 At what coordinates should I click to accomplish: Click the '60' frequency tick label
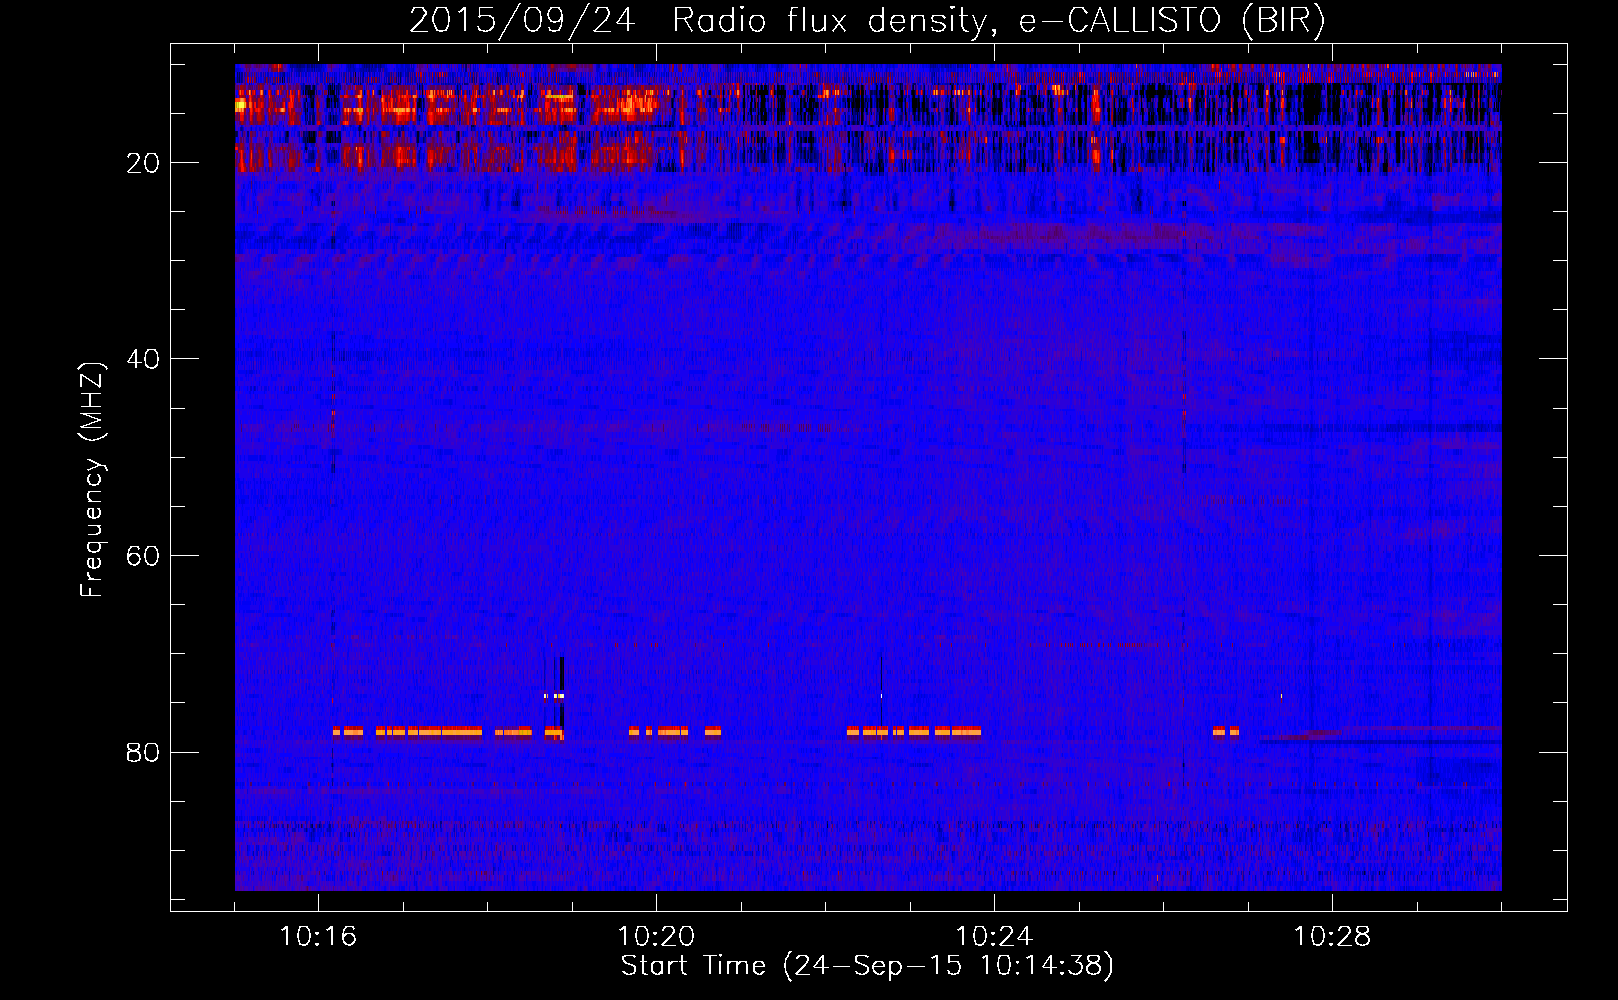(x=143, y=556)
